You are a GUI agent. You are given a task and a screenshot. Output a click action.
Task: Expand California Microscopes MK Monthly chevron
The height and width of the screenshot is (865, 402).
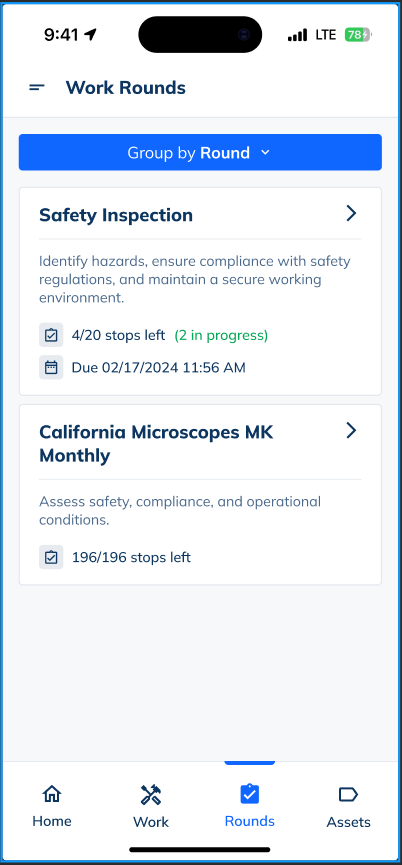point(351,430)
